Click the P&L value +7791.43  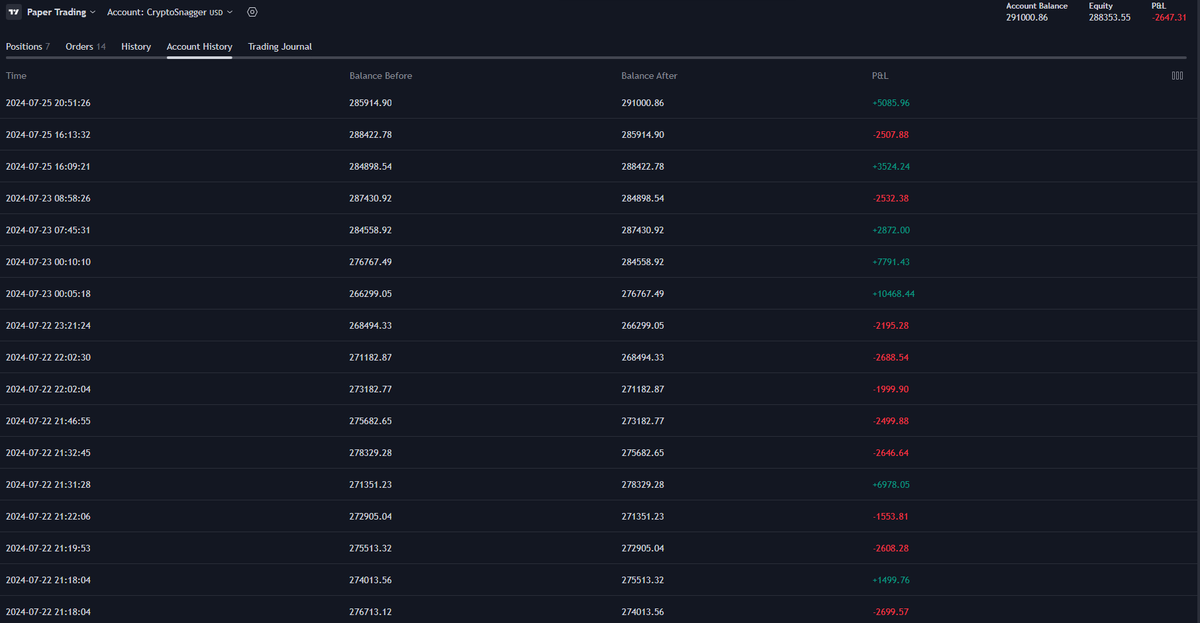(x=890, y=262)
